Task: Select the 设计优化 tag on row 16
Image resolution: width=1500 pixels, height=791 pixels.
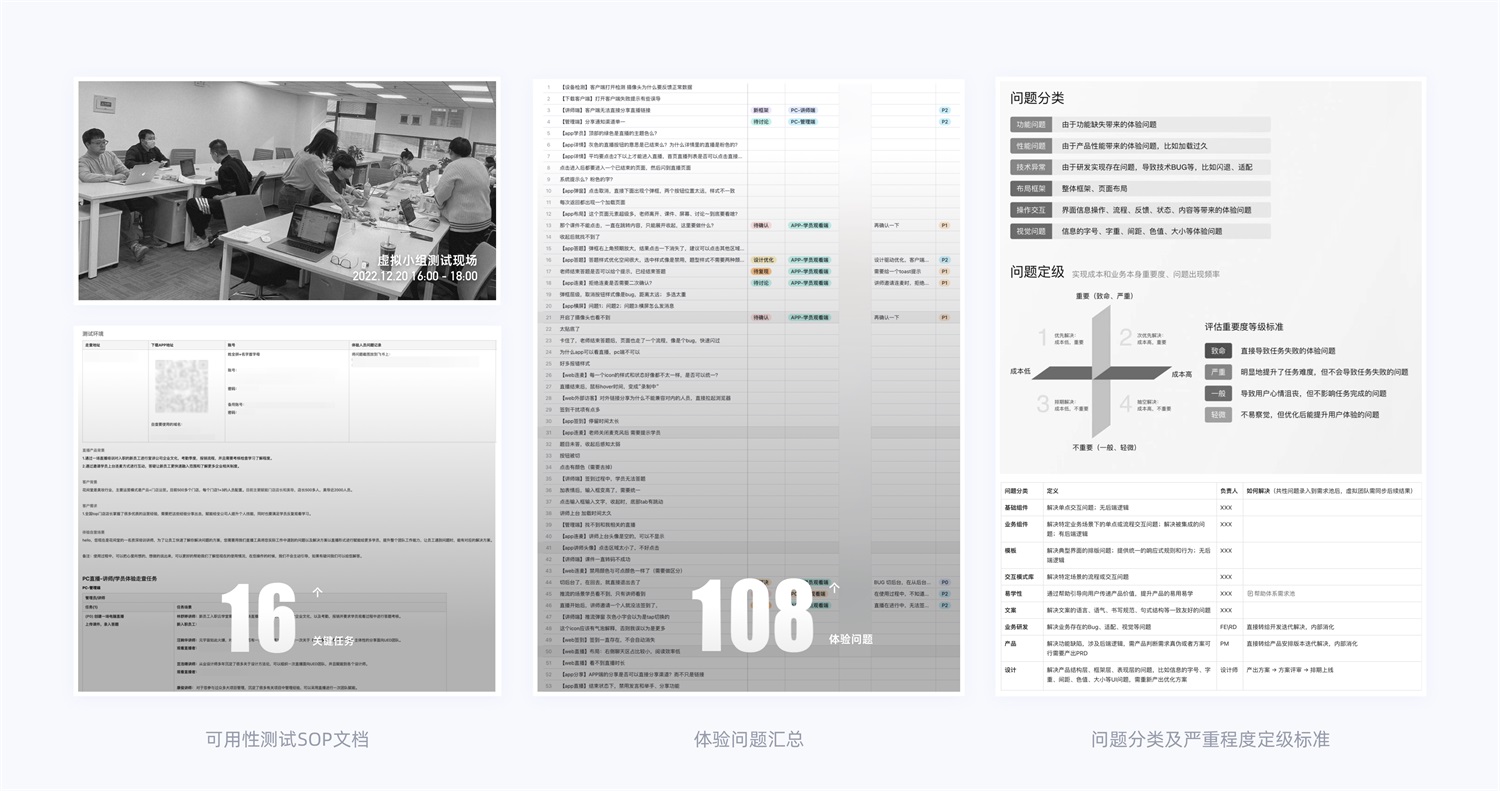Action: [x=764, y=260]
